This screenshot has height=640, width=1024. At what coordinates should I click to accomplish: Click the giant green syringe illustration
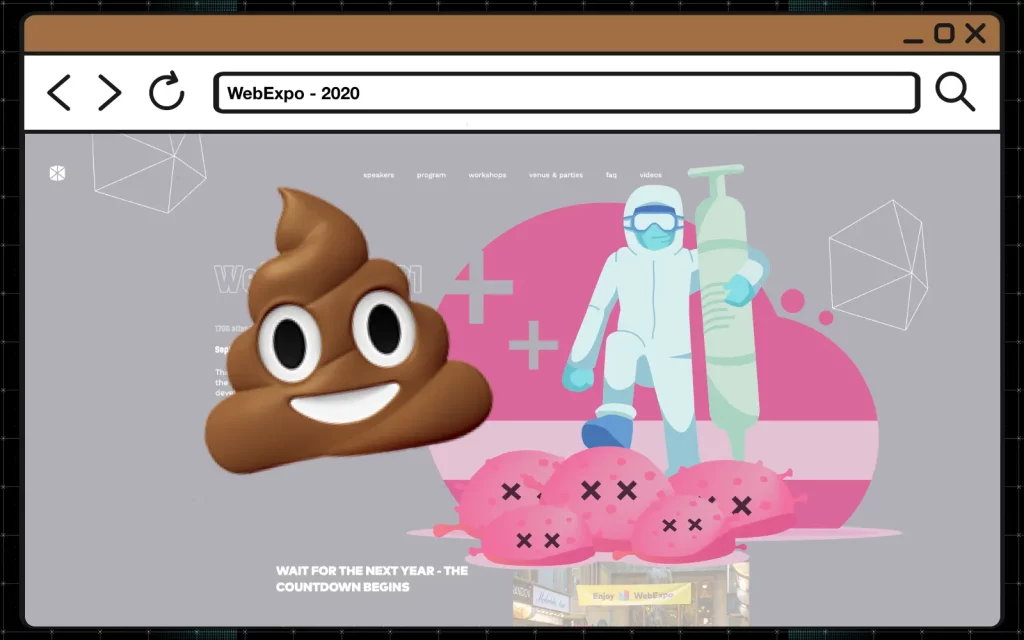pos(723,300)
